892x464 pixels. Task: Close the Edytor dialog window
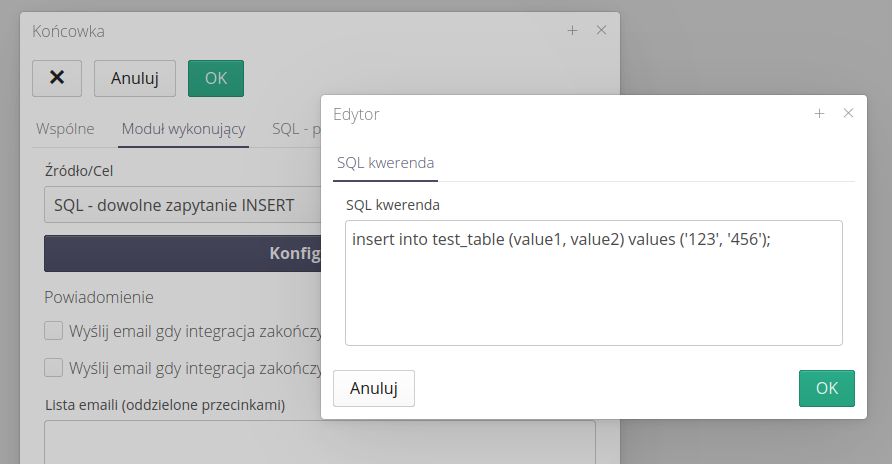point(848,113)
